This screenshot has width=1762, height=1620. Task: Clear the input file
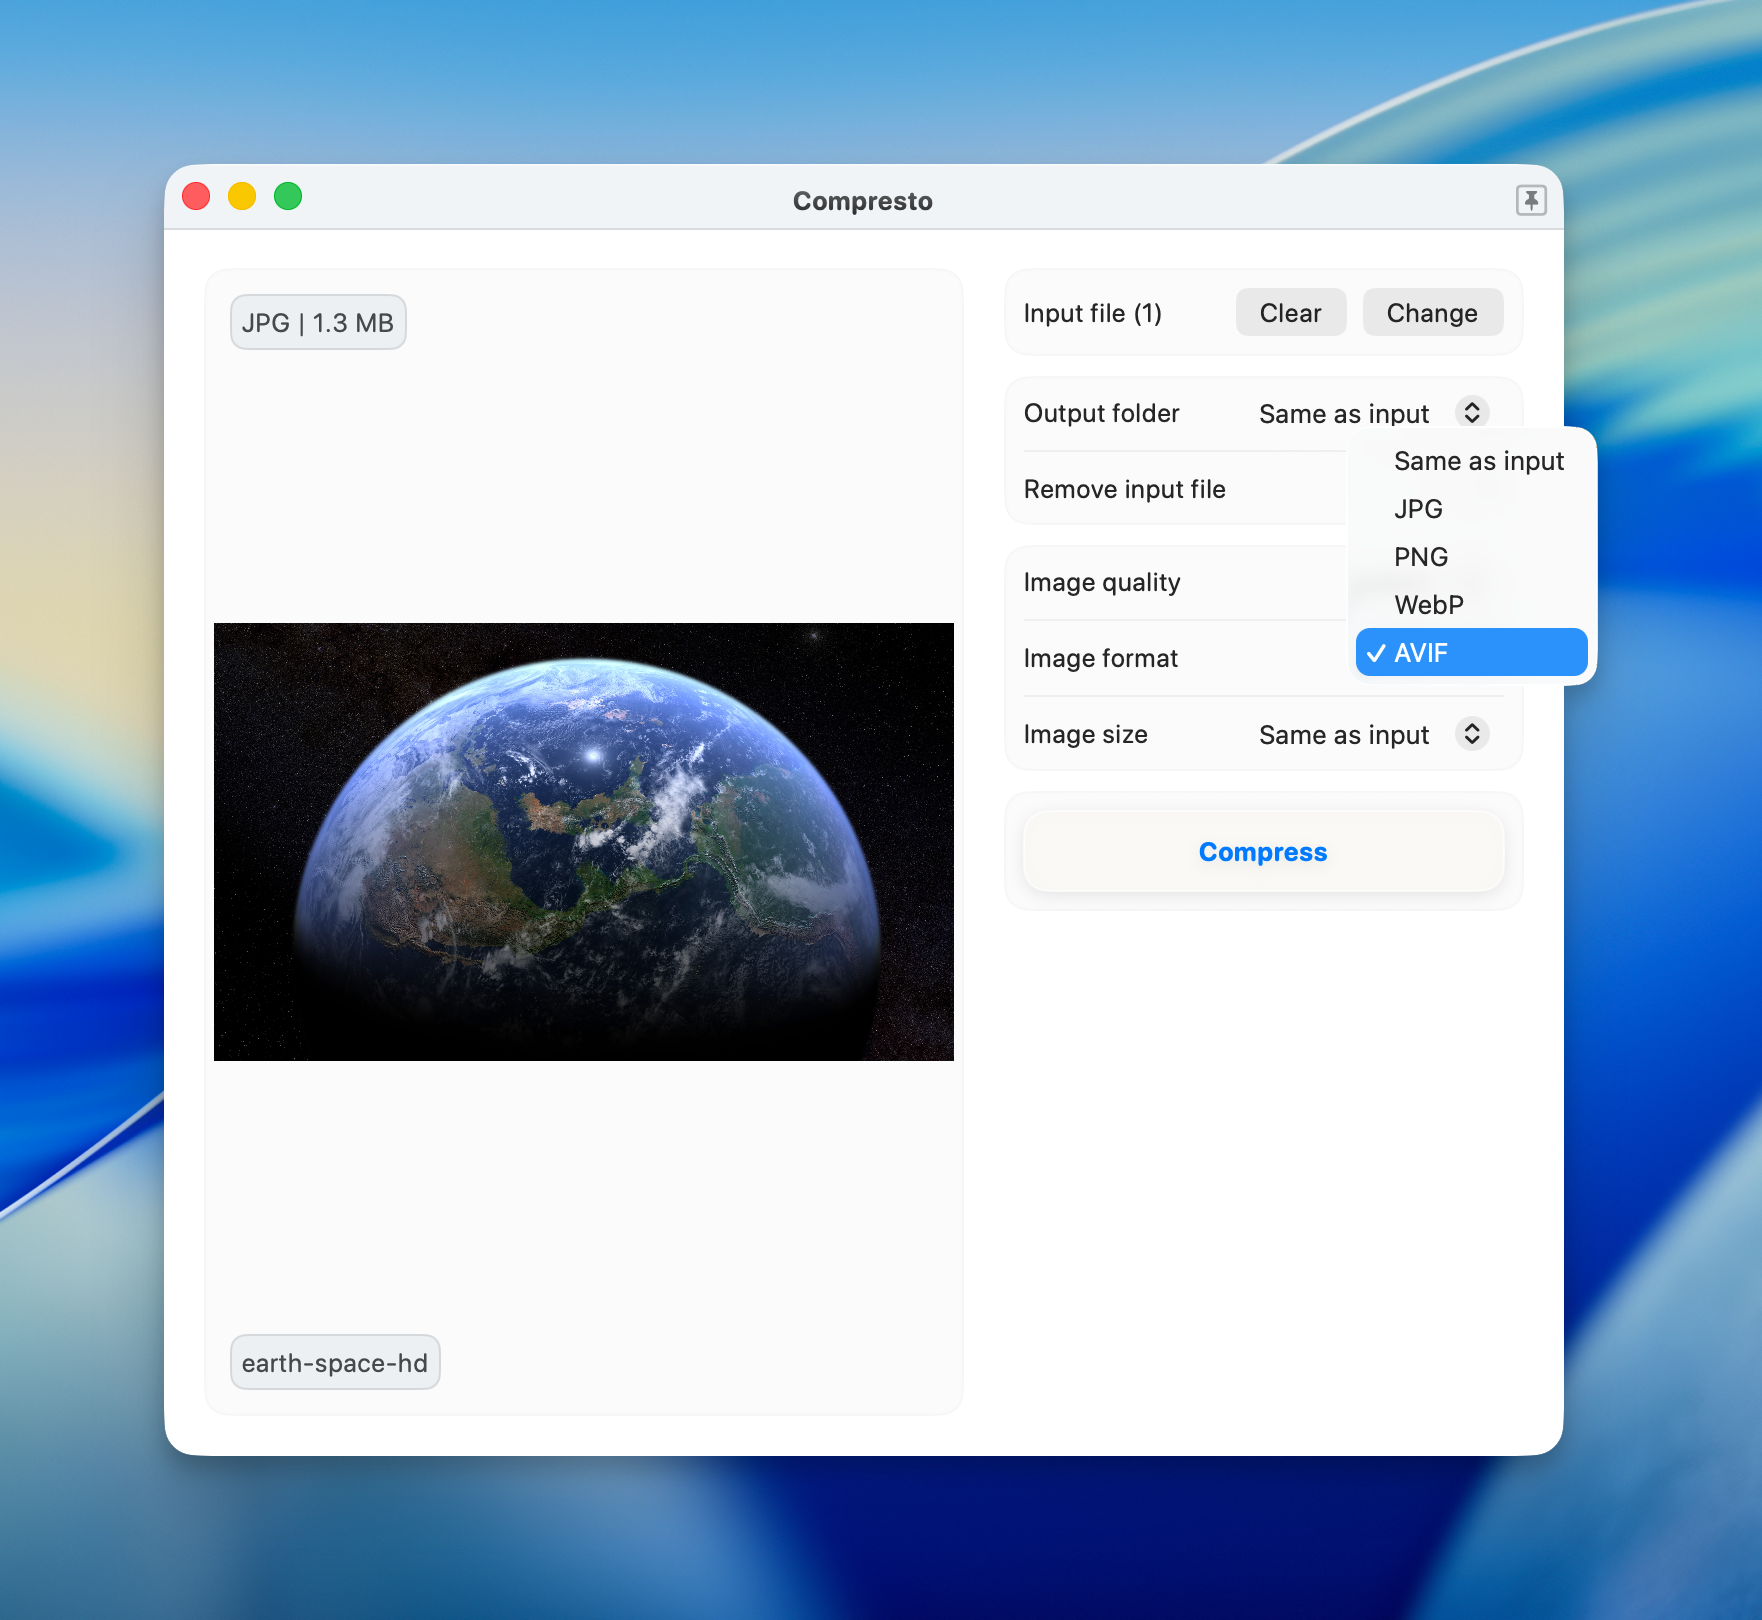(x=1290, y=313)
